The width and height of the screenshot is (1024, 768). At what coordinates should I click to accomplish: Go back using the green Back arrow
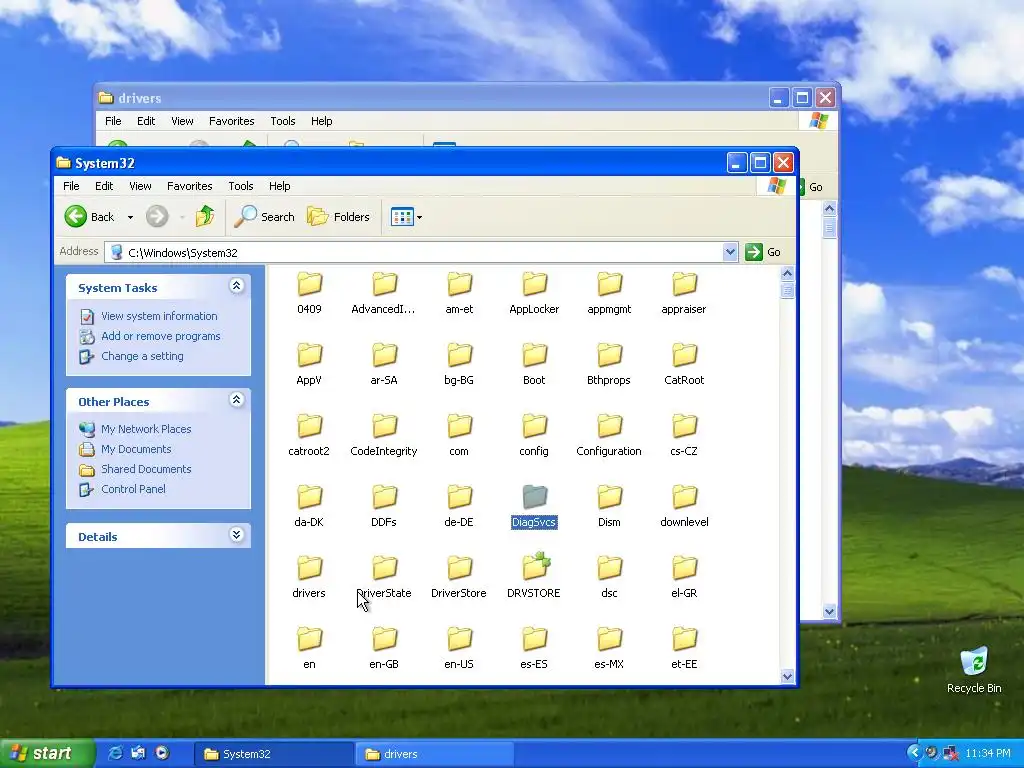pos(89,216)
